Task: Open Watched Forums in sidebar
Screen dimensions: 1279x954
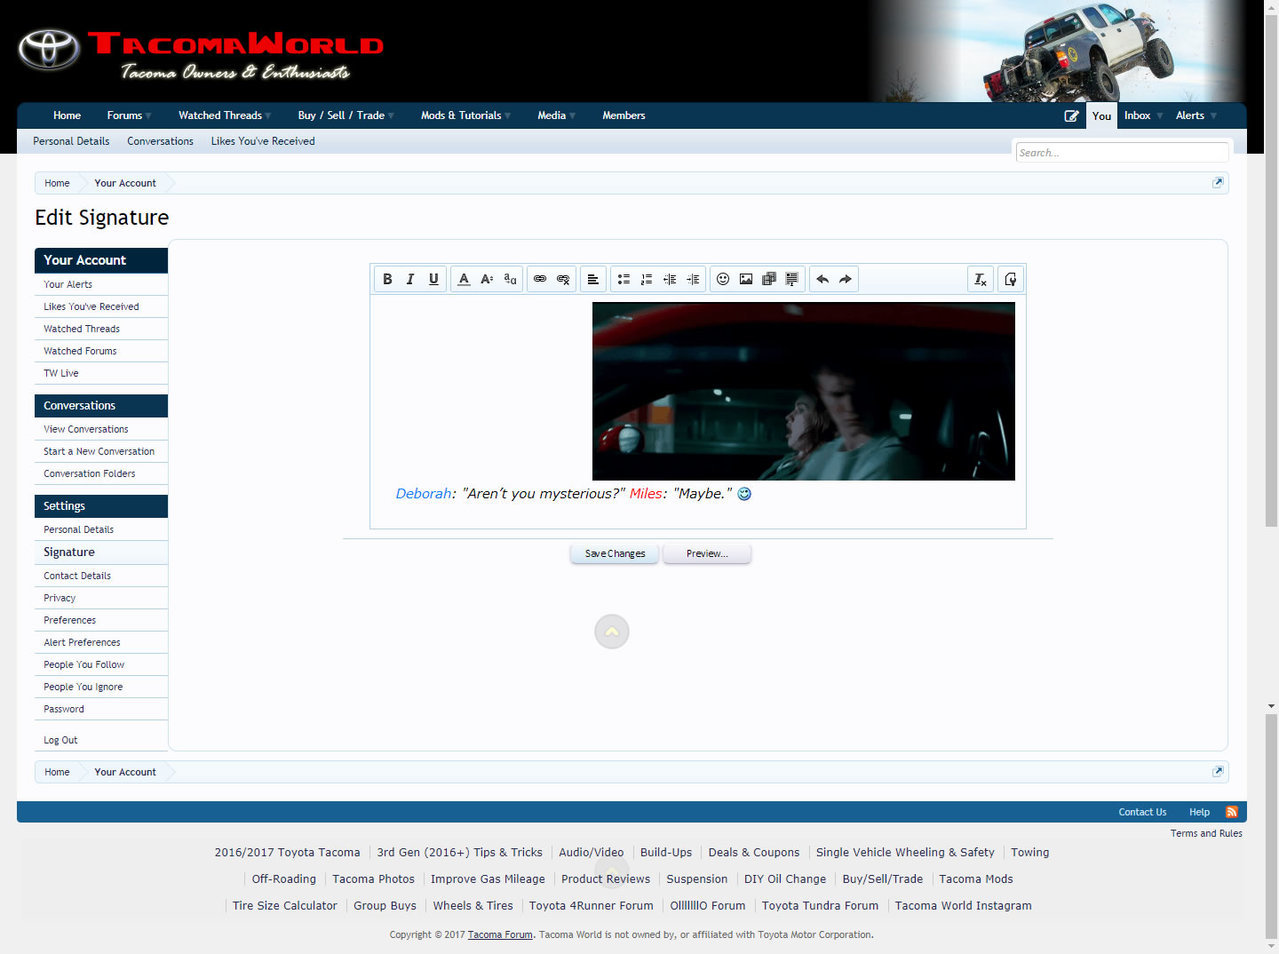Action: [x=101, y=351]
